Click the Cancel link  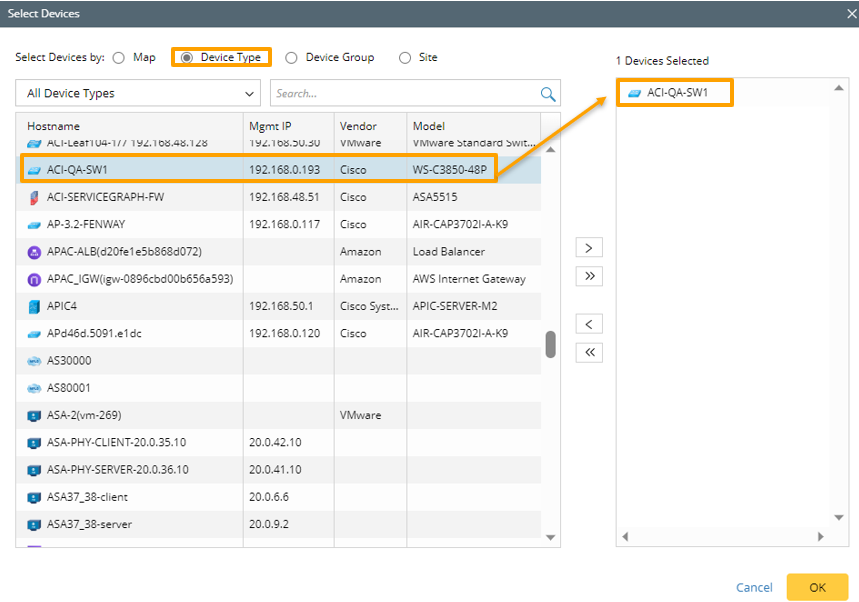click(x=754, y=587)
